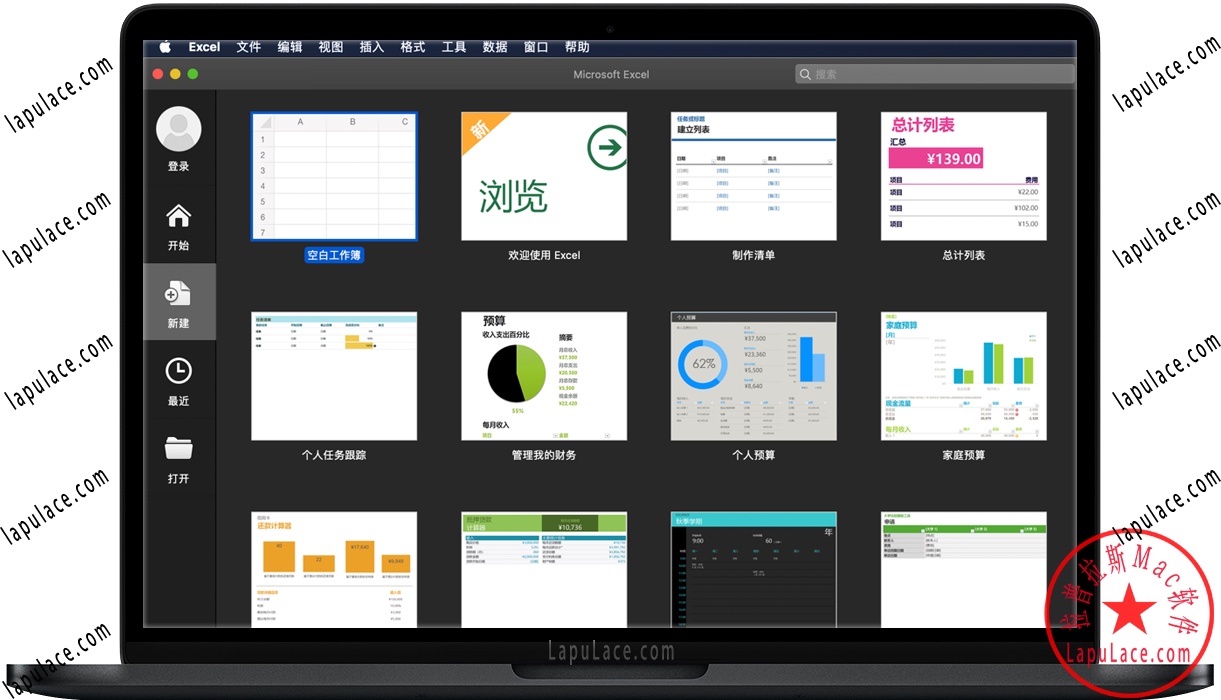Open the 家庭预算 template

click(963, 376)
